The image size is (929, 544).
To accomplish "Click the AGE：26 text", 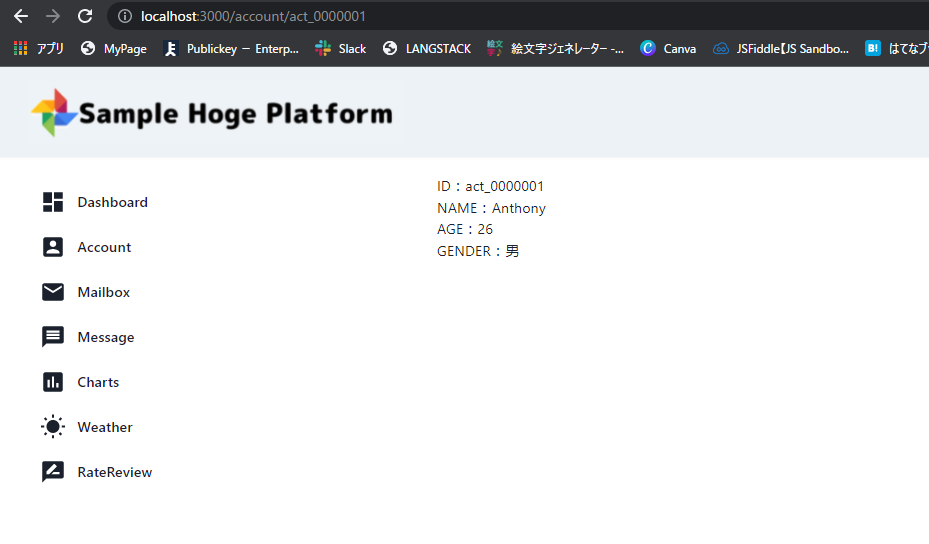I will [x=465, y=229].
